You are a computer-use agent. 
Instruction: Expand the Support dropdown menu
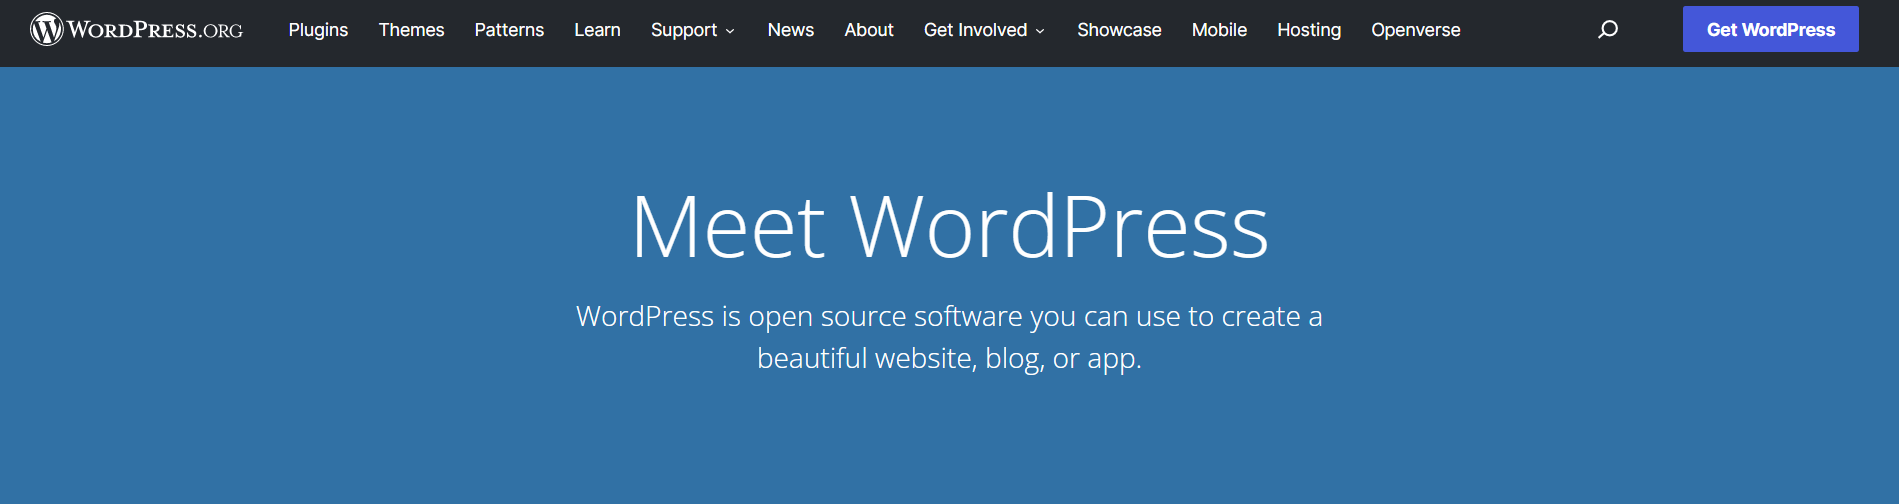coord(693,30)
